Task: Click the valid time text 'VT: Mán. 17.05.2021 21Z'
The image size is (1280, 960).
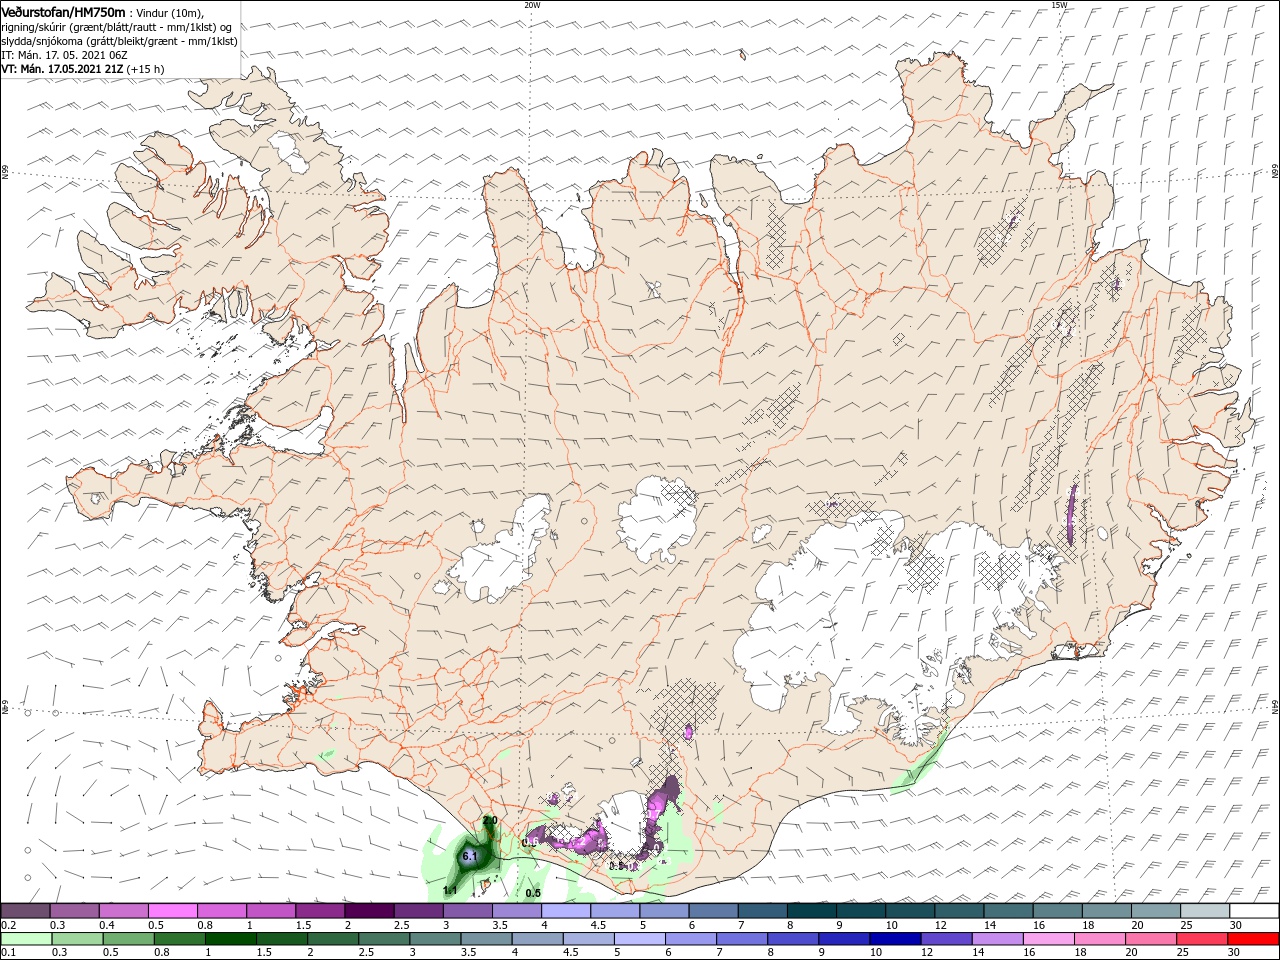Action: click(x=62, y=69)
